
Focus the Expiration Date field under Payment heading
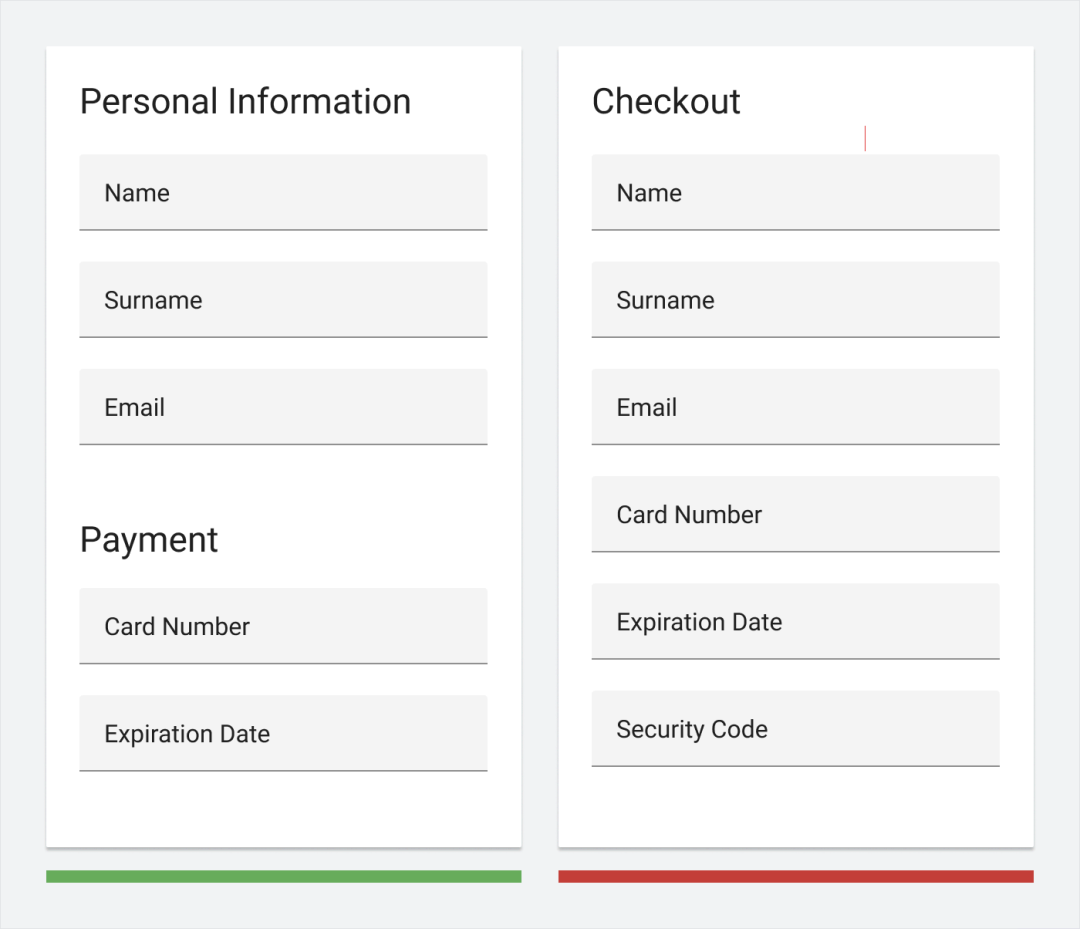click(x=283, y=733)
